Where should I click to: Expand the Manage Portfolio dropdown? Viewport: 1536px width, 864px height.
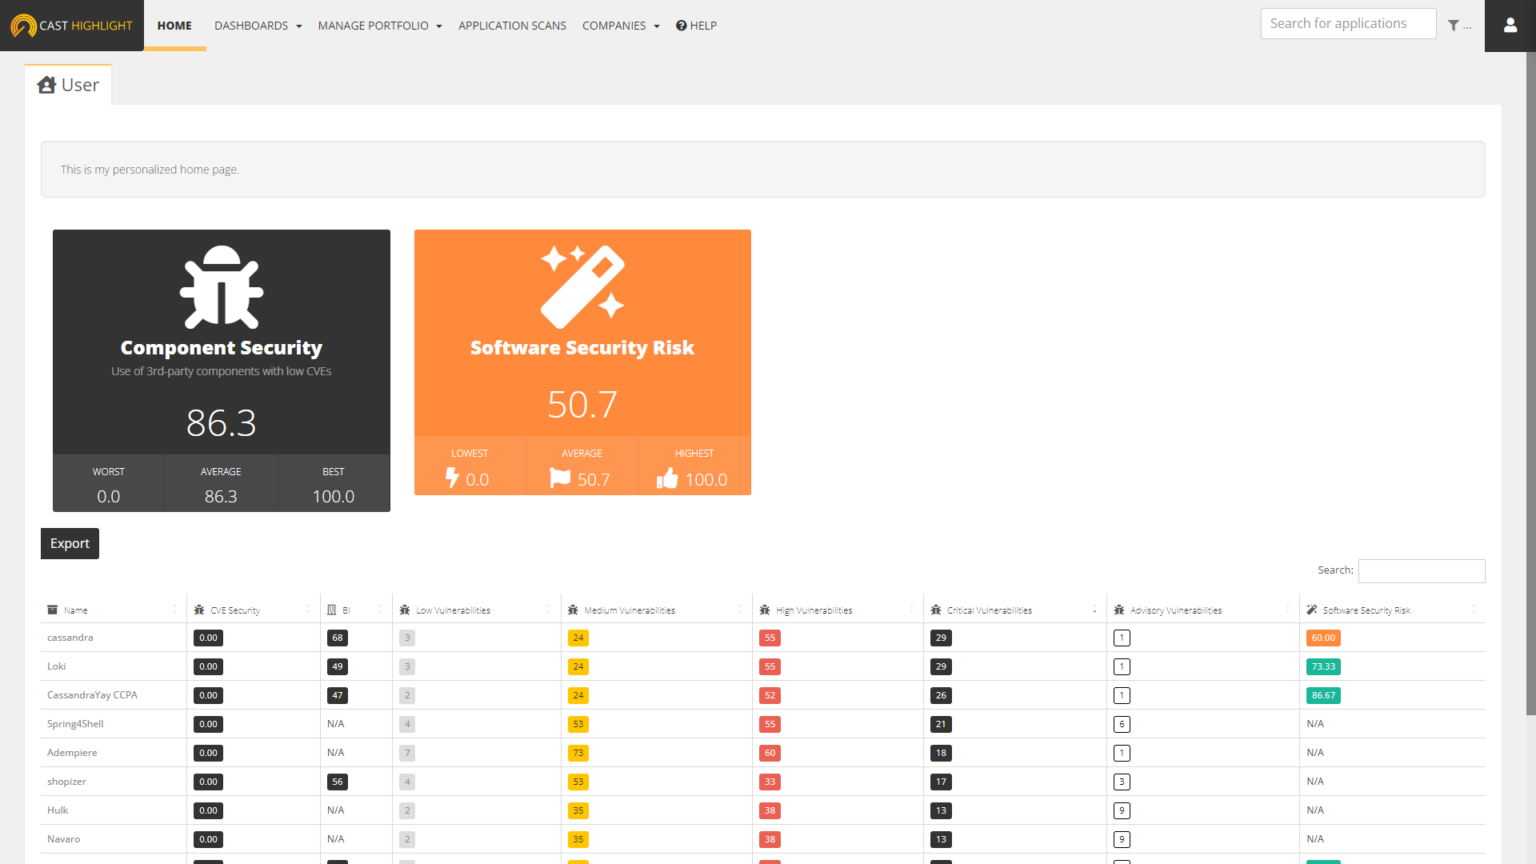(x=379, y=25)
